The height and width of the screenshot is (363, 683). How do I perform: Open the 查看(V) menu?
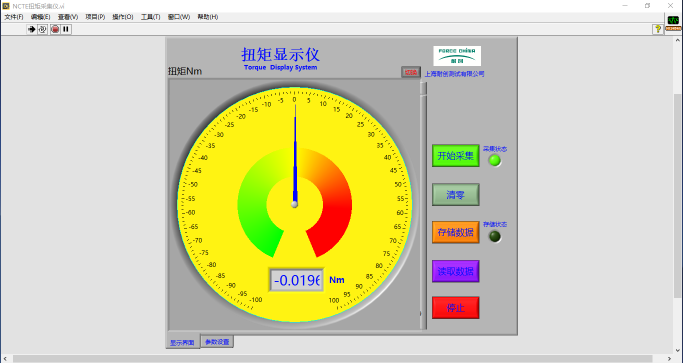68,17
